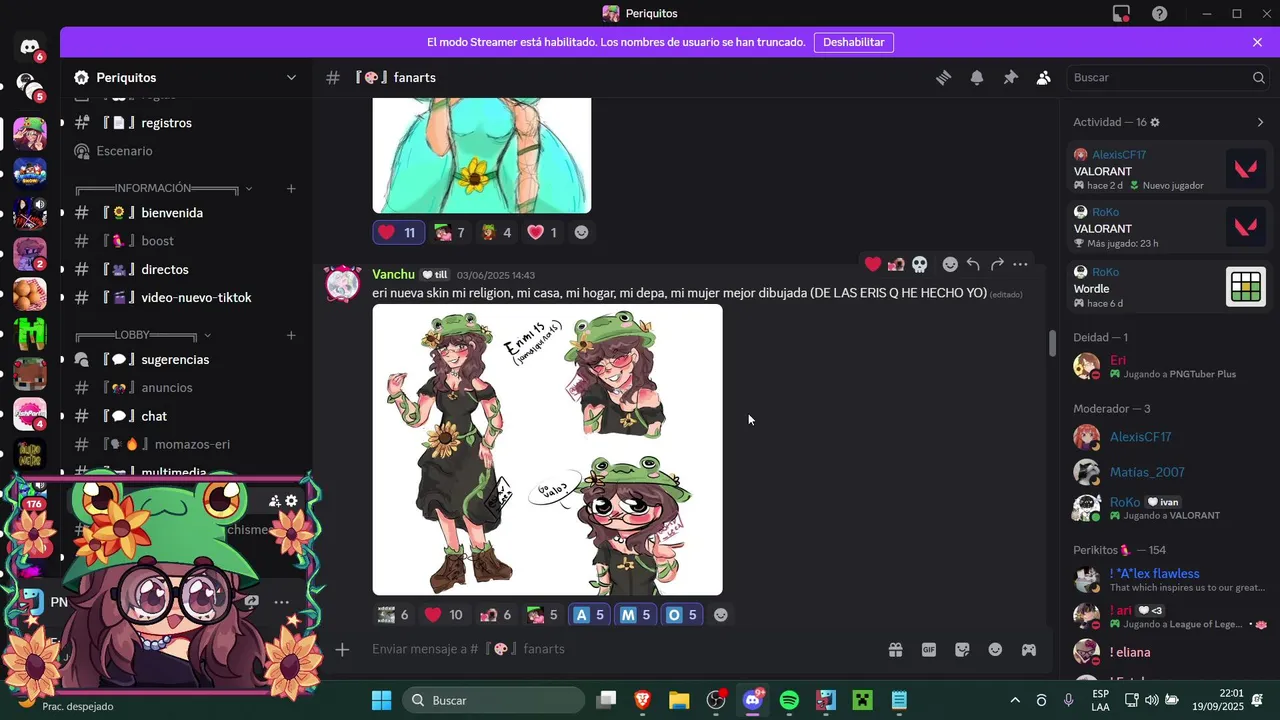Screen dimensions: 1280x720
Task: Toggle the letter O reaction
Action: pyautogui.click(x=684, y=615)
